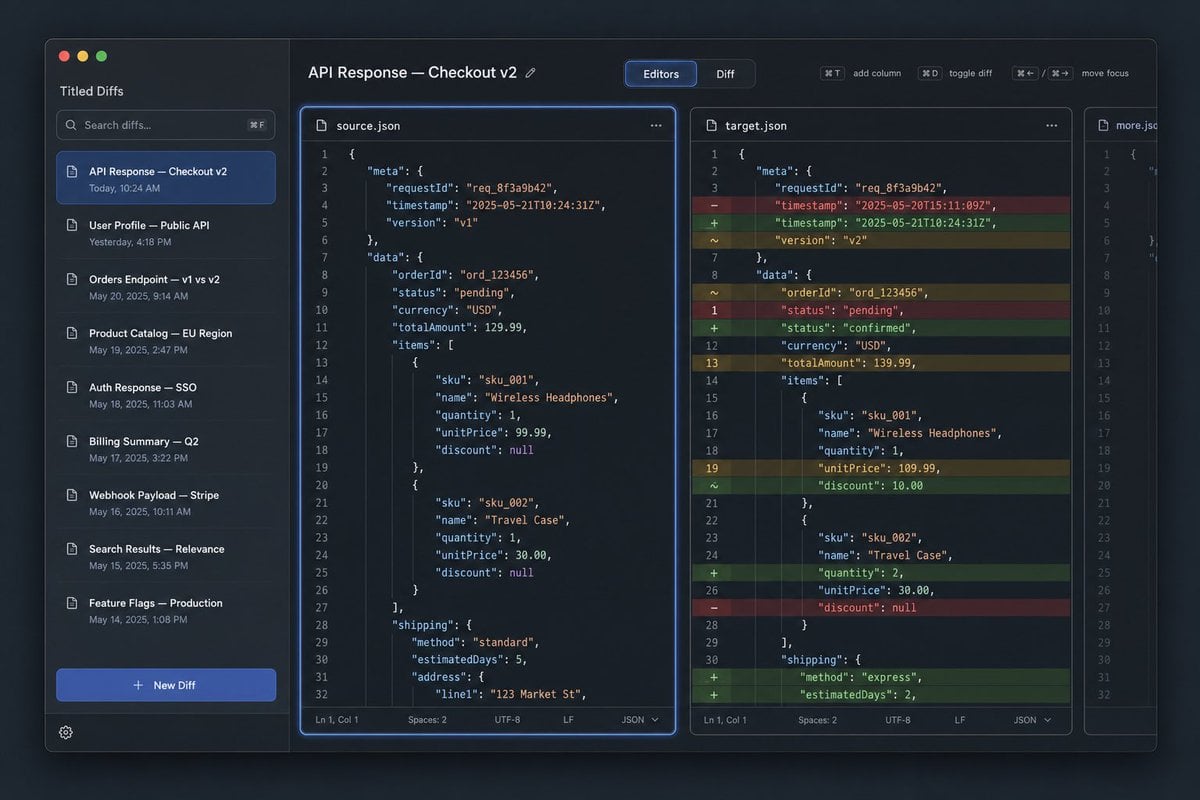This screenshot has width=1200, height=800.
Task: Change UTF-8 encoding in target.json status bar
Action: pos(898,720)
